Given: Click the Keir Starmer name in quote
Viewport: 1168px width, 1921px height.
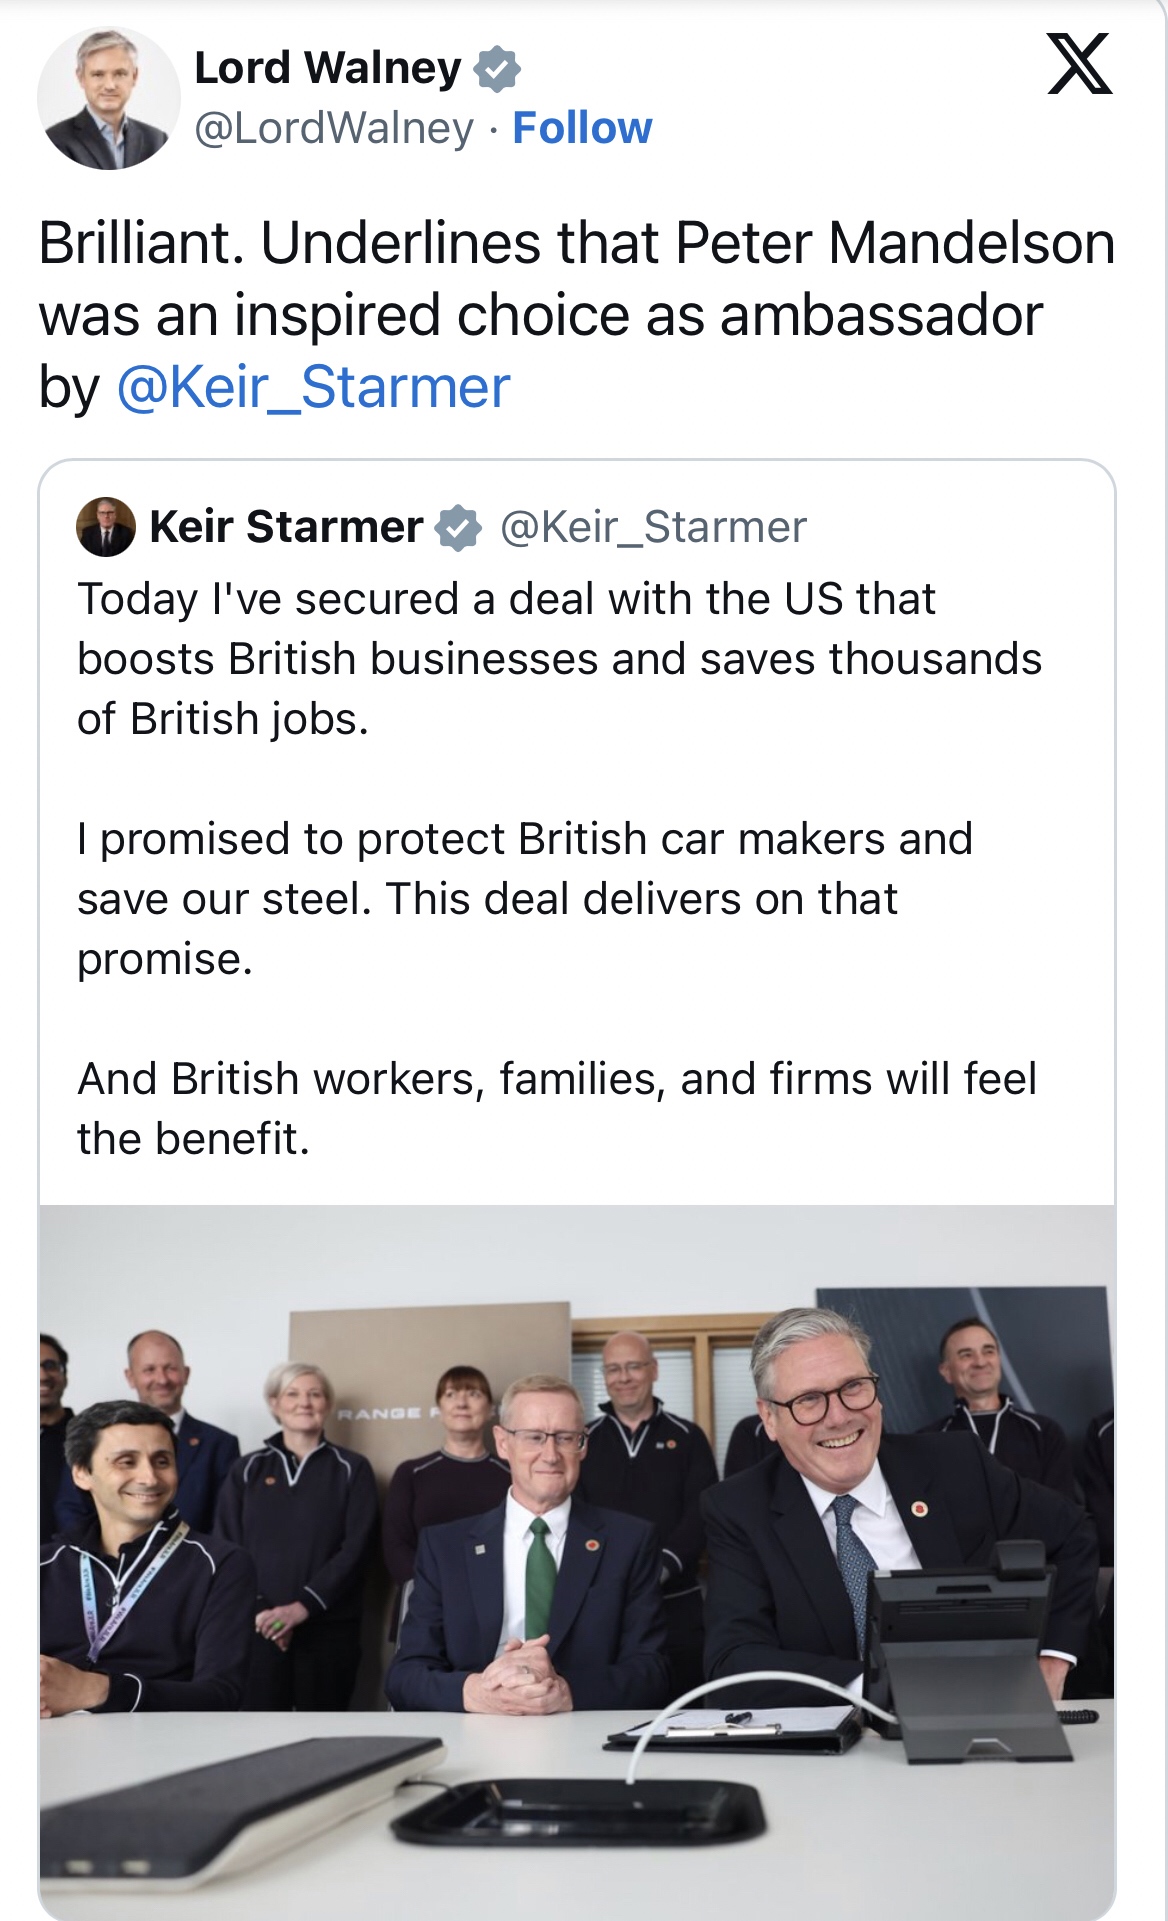Looking at the screenshot, I should (x=286, y=527).
